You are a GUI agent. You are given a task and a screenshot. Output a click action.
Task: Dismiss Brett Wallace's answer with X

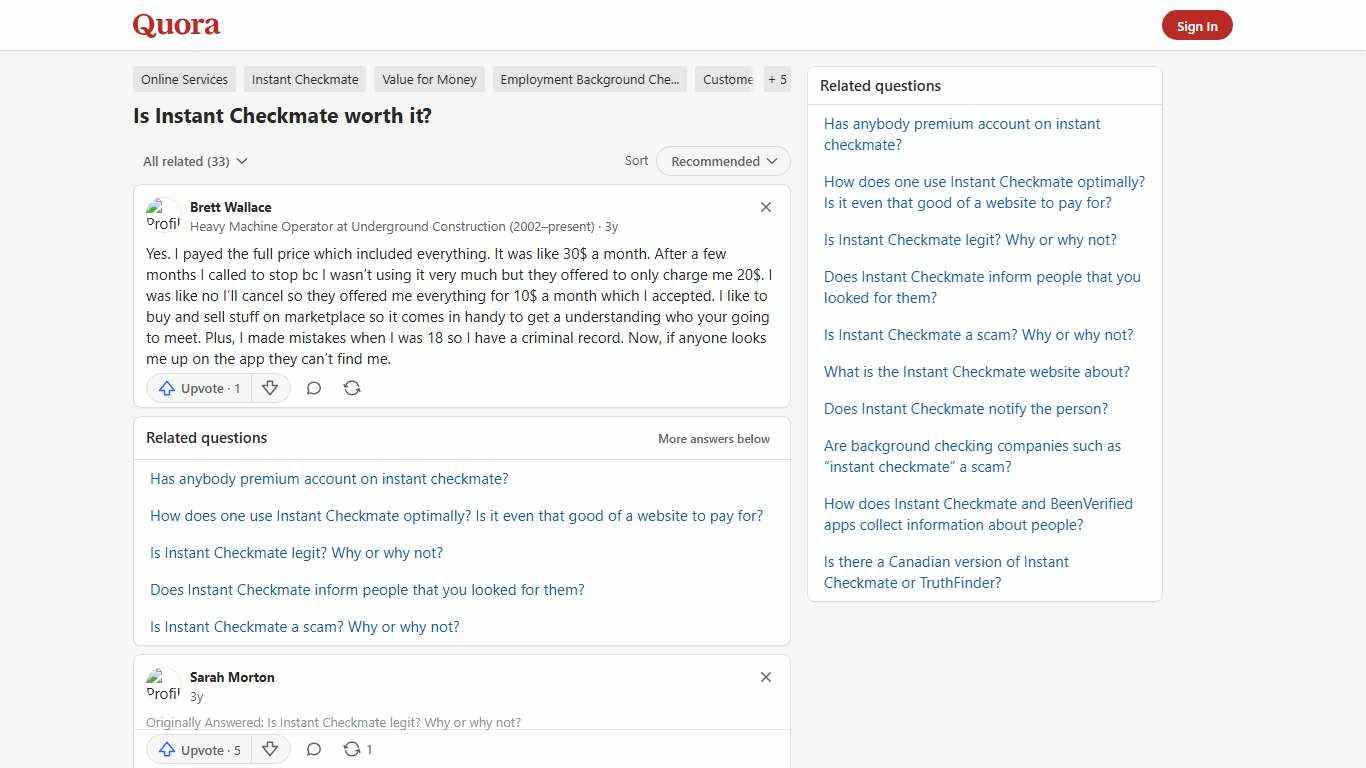(766, 207)
